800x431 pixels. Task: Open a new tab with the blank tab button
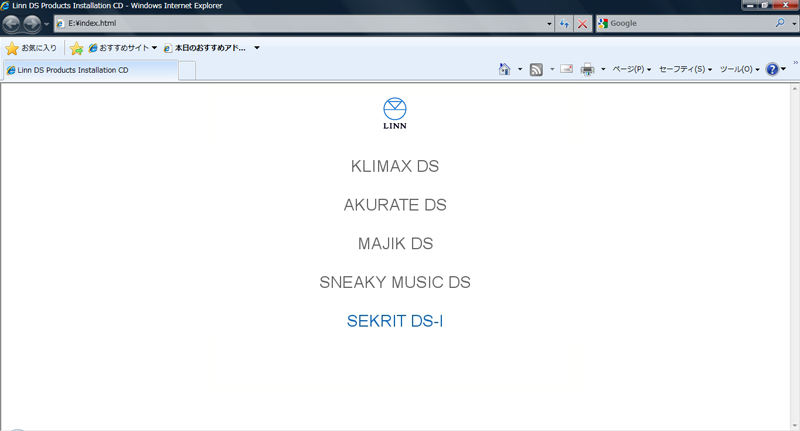[x=187, y=70]
